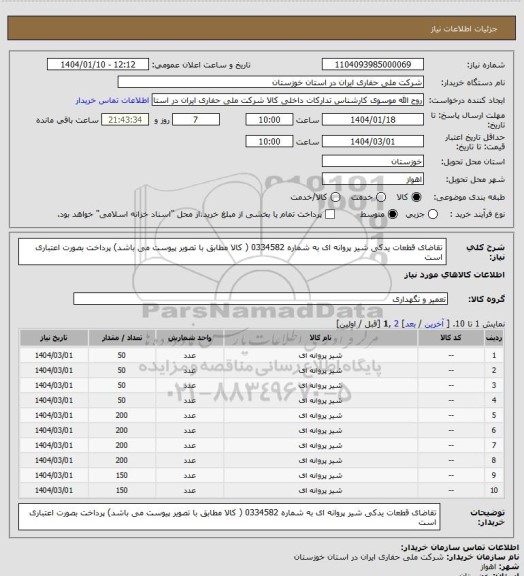Click quantity 150 in row 9
Image resolution: width=524 pixels, height=576 pixels.
coord(122,475)
